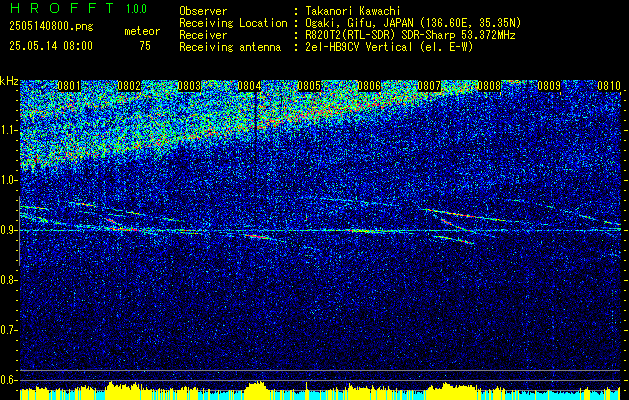The image size is (629, 400).
Task: Click the red meteor echo near 0804
Action: 259,237
